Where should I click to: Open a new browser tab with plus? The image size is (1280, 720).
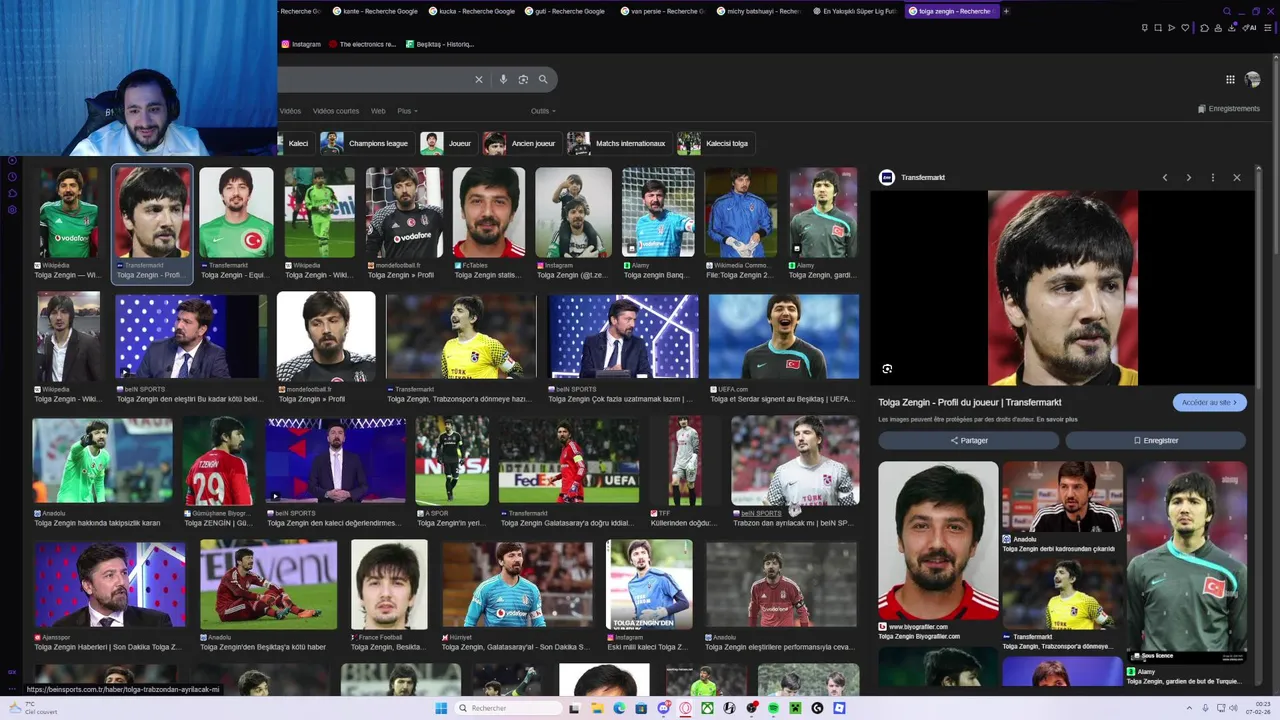pos(1006,11)
